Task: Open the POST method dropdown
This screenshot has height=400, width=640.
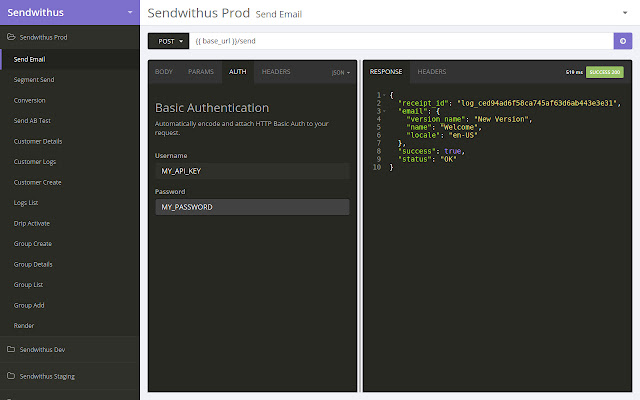Action: pos(167,41)
